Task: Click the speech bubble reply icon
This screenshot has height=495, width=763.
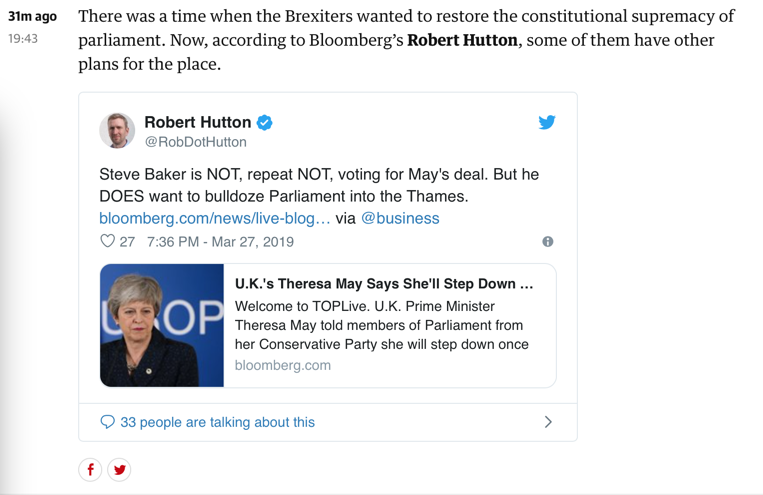Action: coord(107,422)
